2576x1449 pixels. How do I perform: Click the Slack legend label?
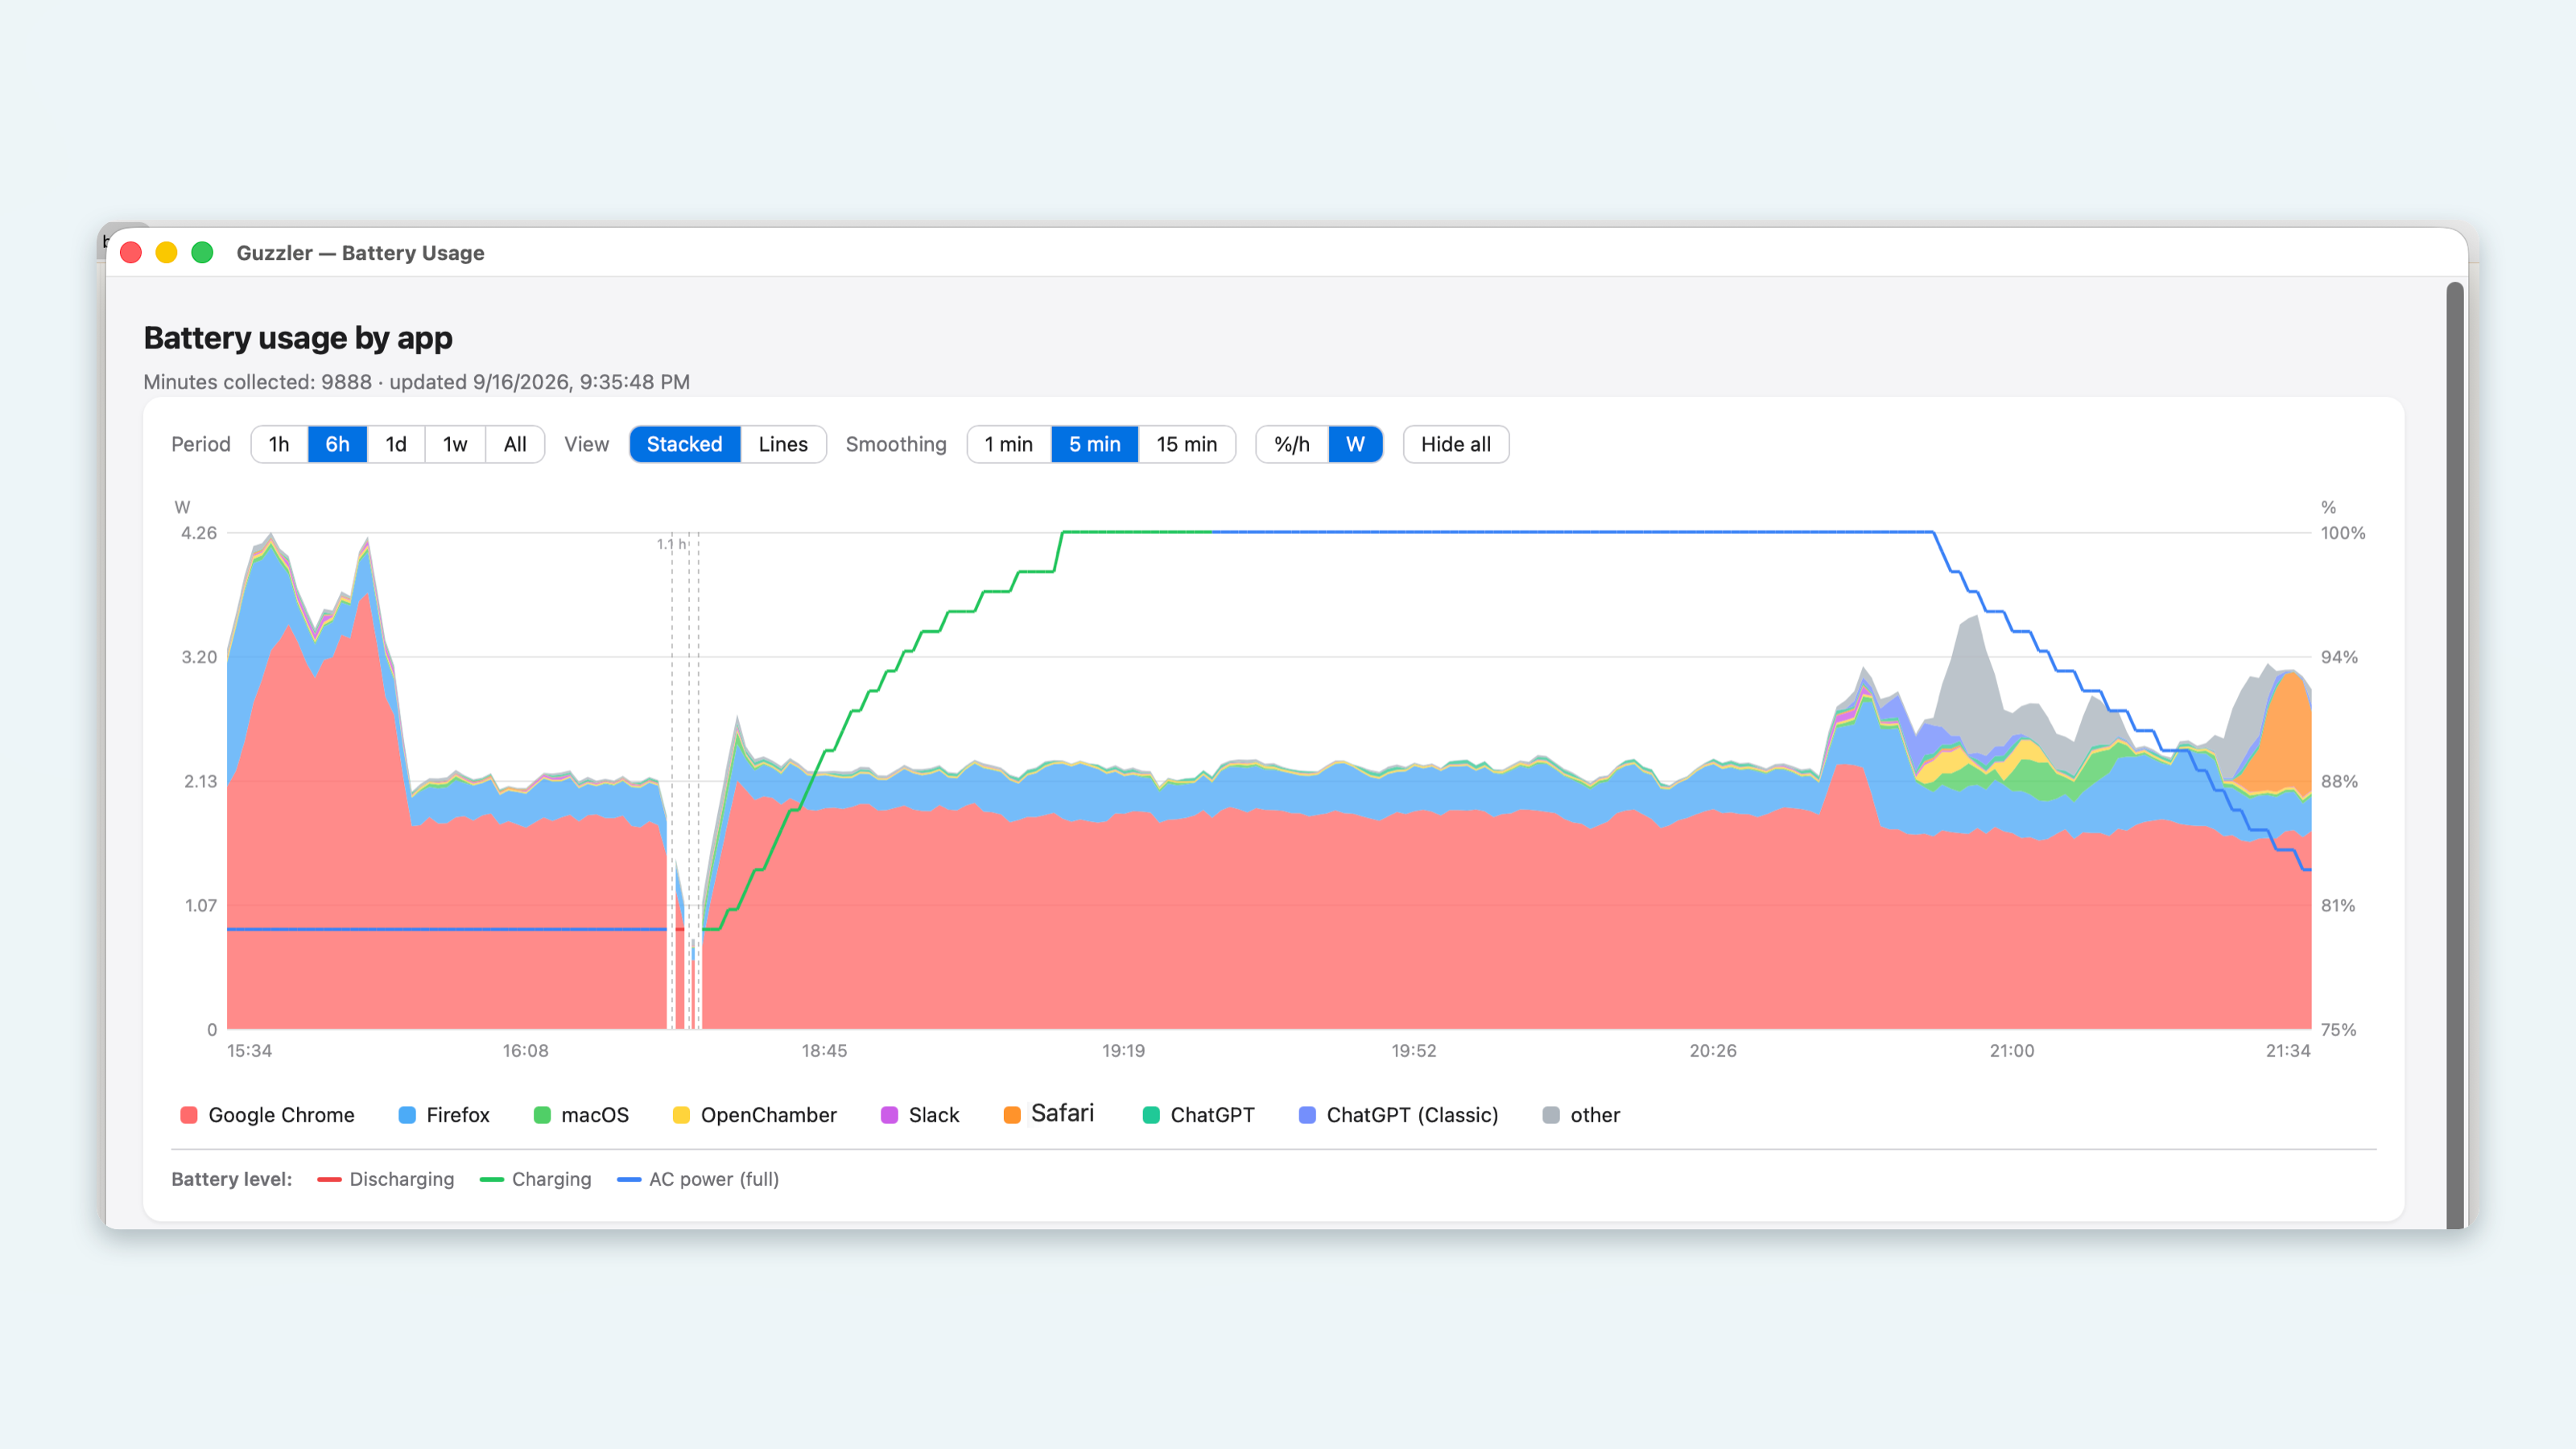tap(934, 1115)
